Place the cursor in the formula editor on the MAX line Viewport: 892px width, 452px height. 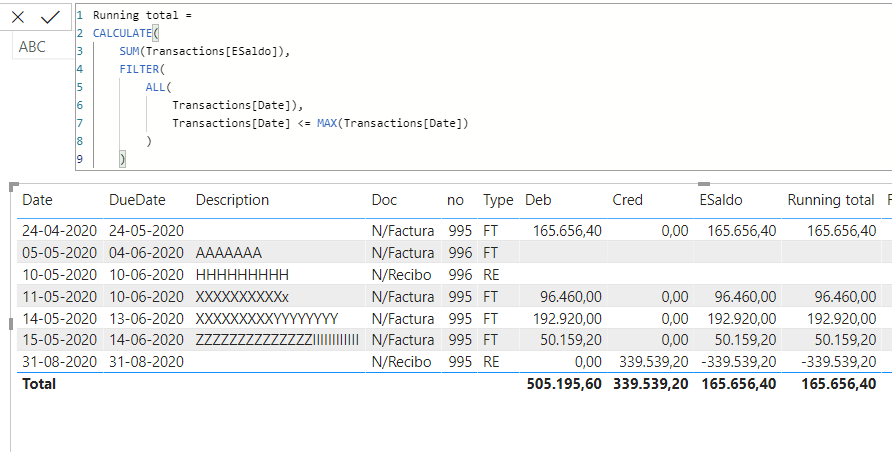pos(320,123)
